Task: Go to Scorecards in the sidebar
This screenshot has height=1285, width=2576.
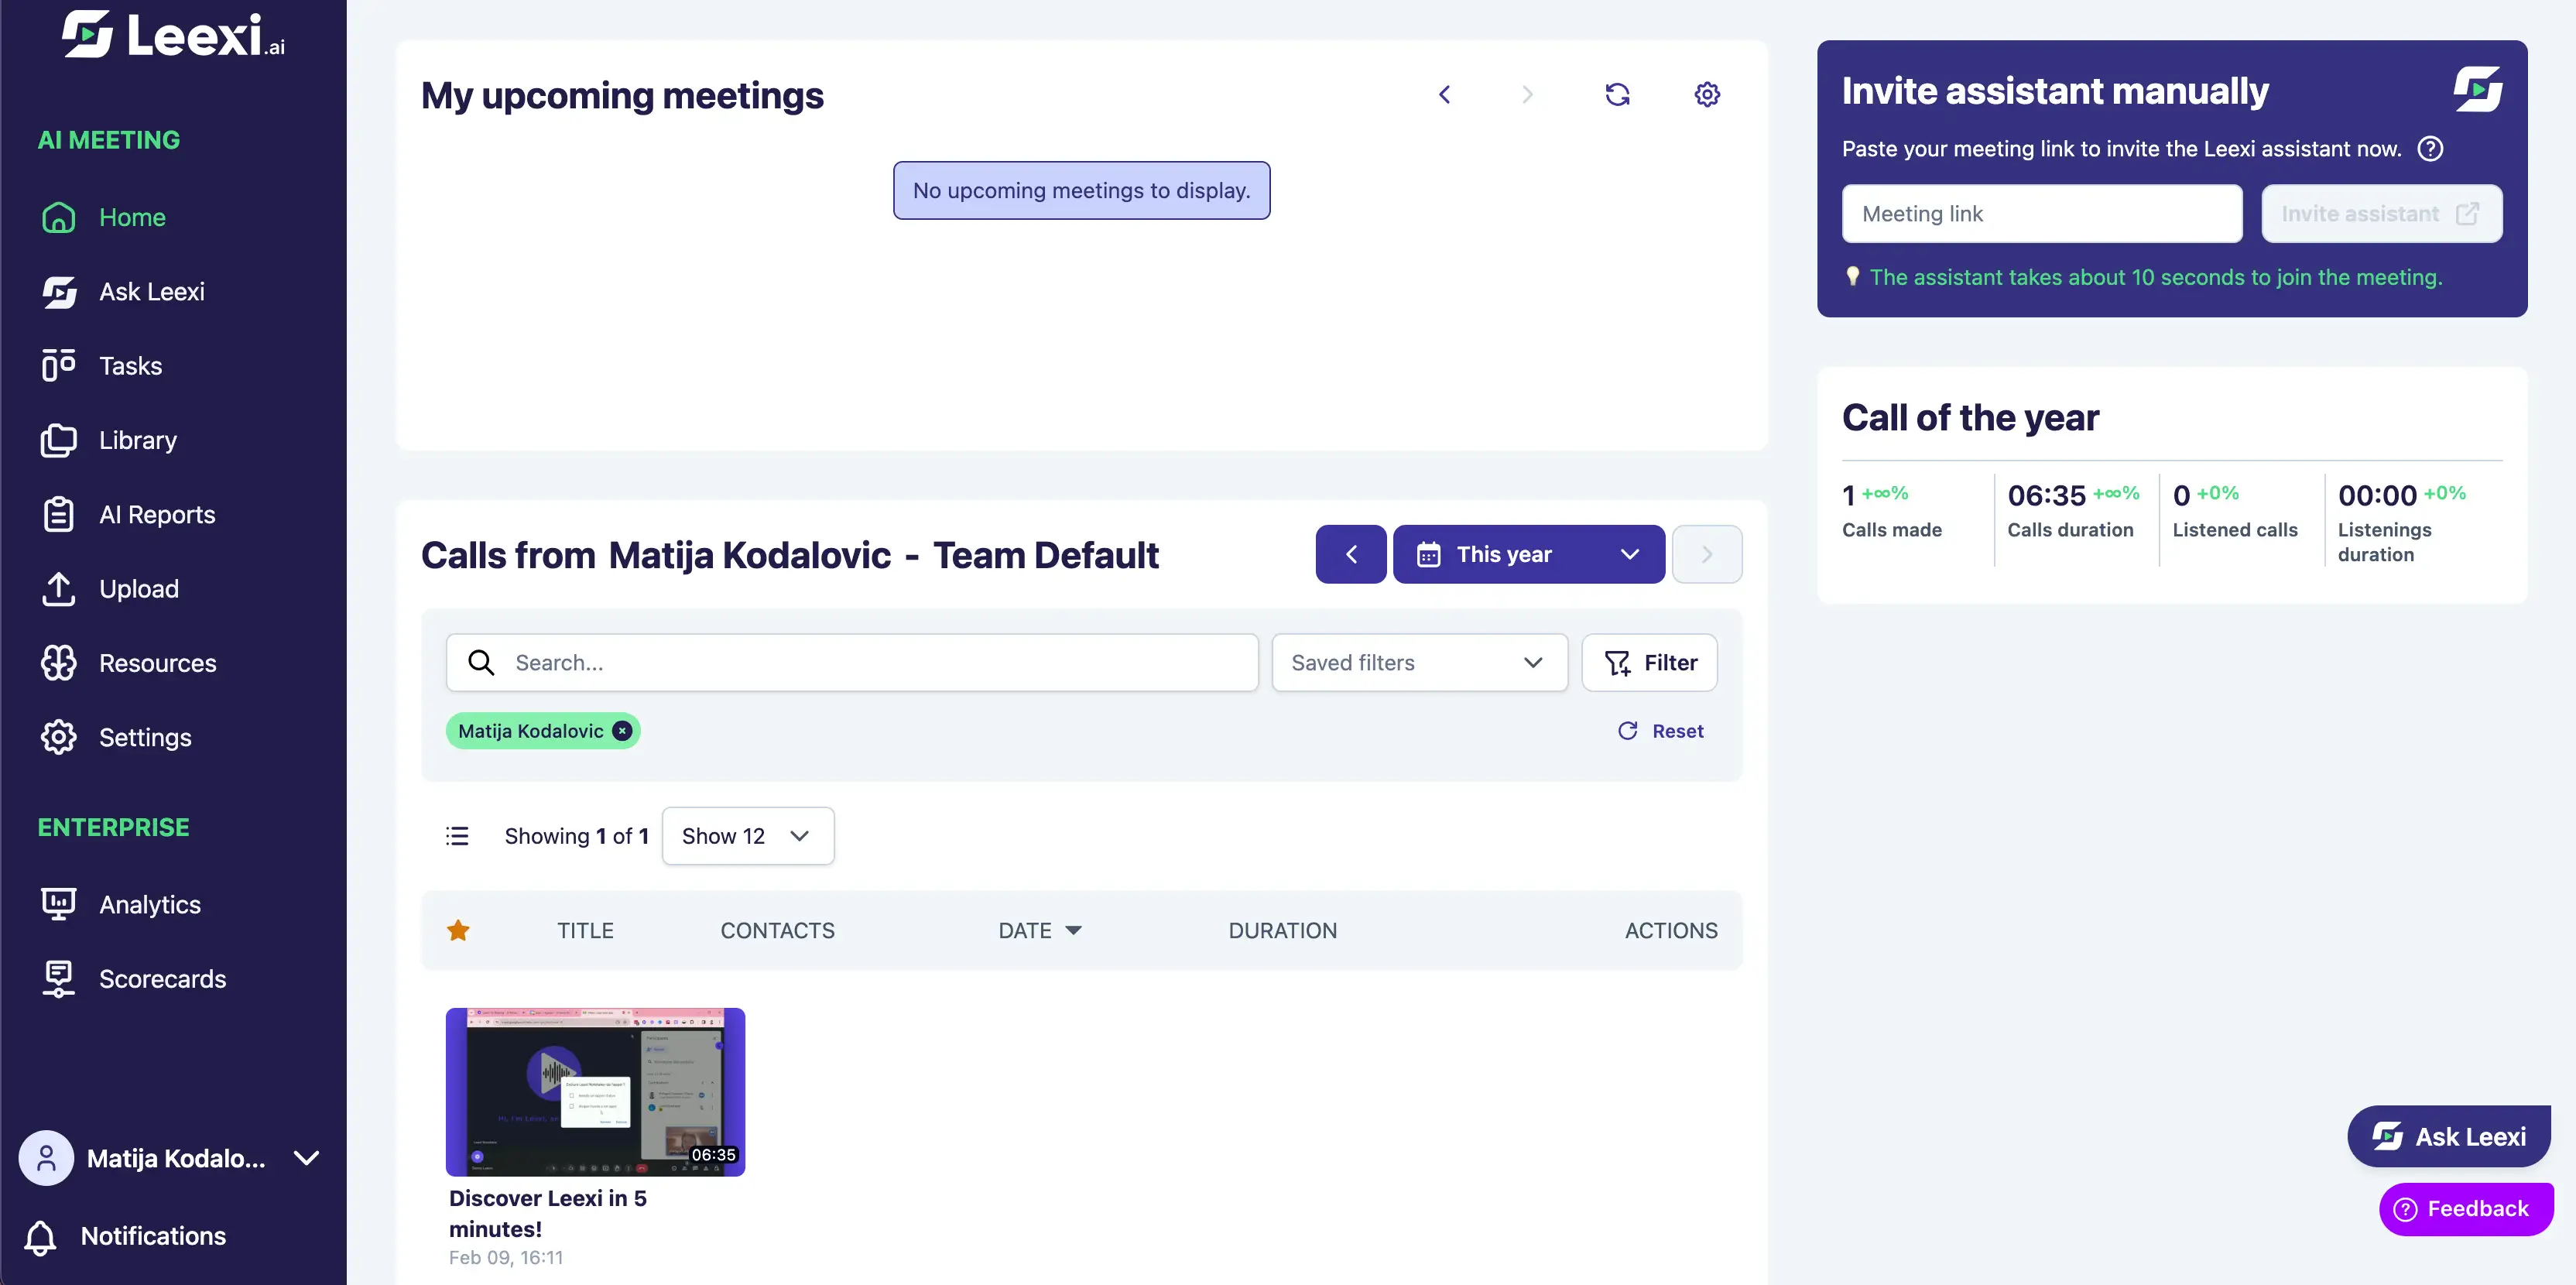Action: (161, 978)
